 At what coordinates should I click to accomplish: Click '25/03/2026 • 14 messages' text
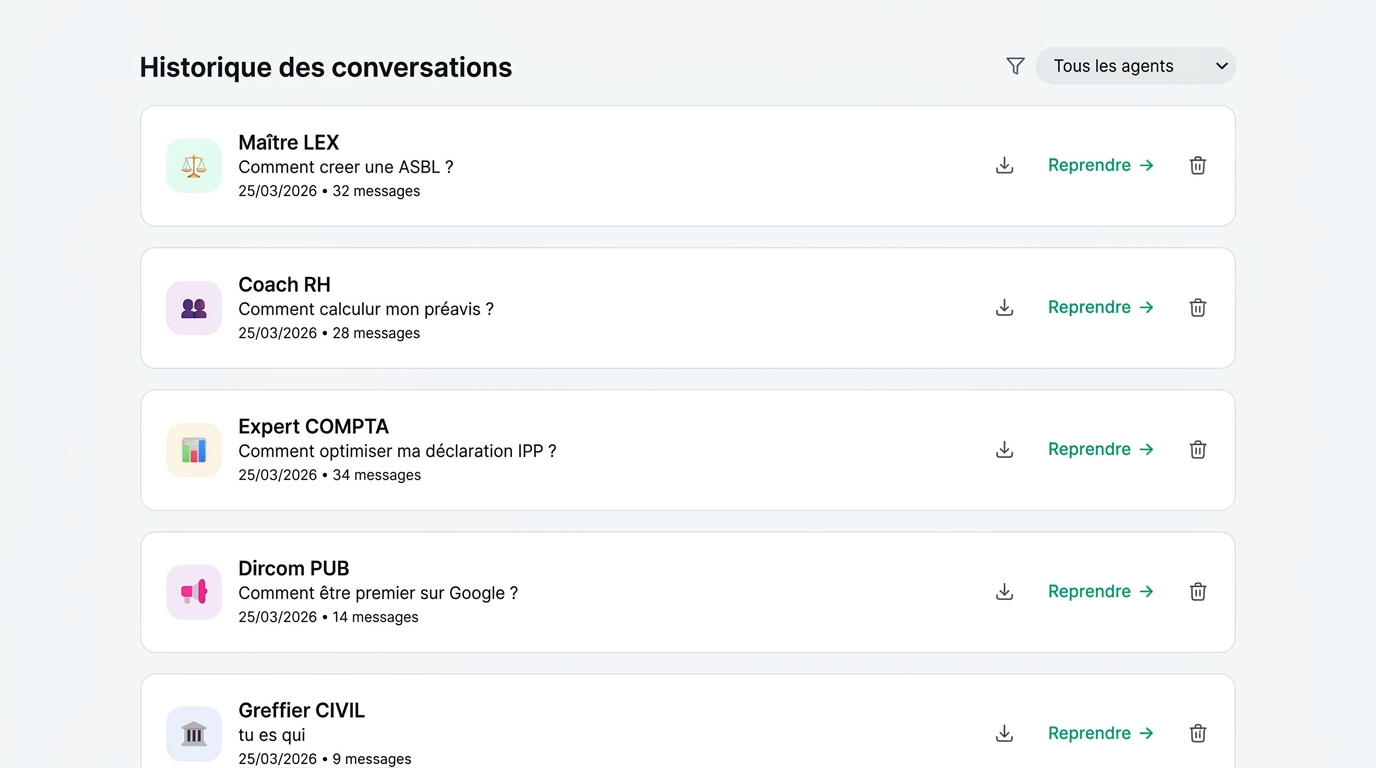point(328,617)
